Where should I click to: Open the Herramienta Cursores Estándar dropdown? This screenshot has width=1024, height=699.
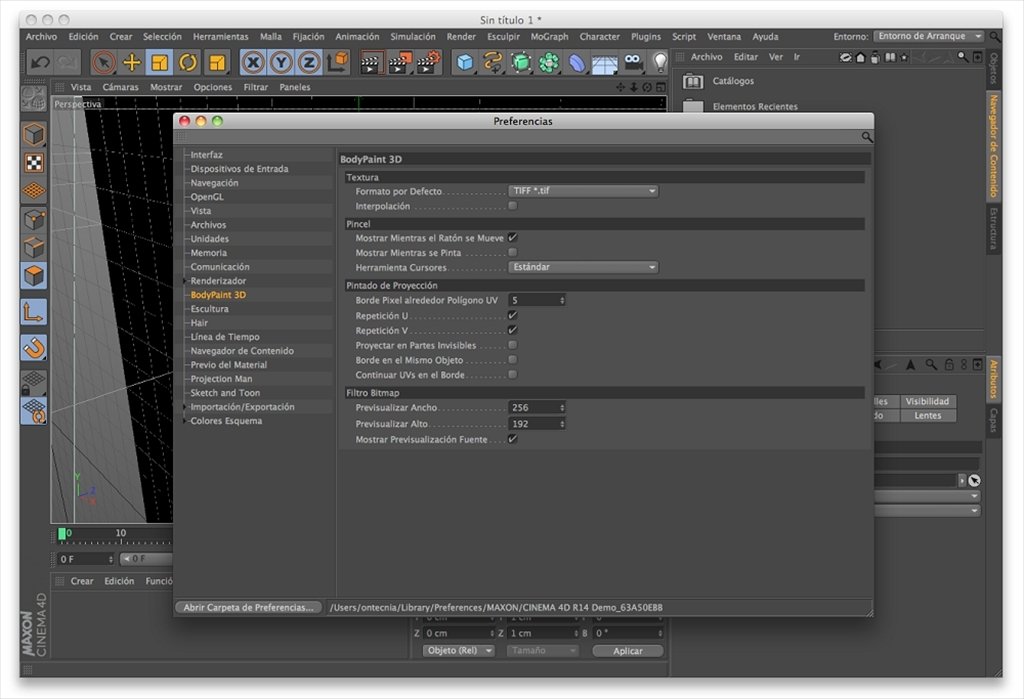[x=583, y=267]
